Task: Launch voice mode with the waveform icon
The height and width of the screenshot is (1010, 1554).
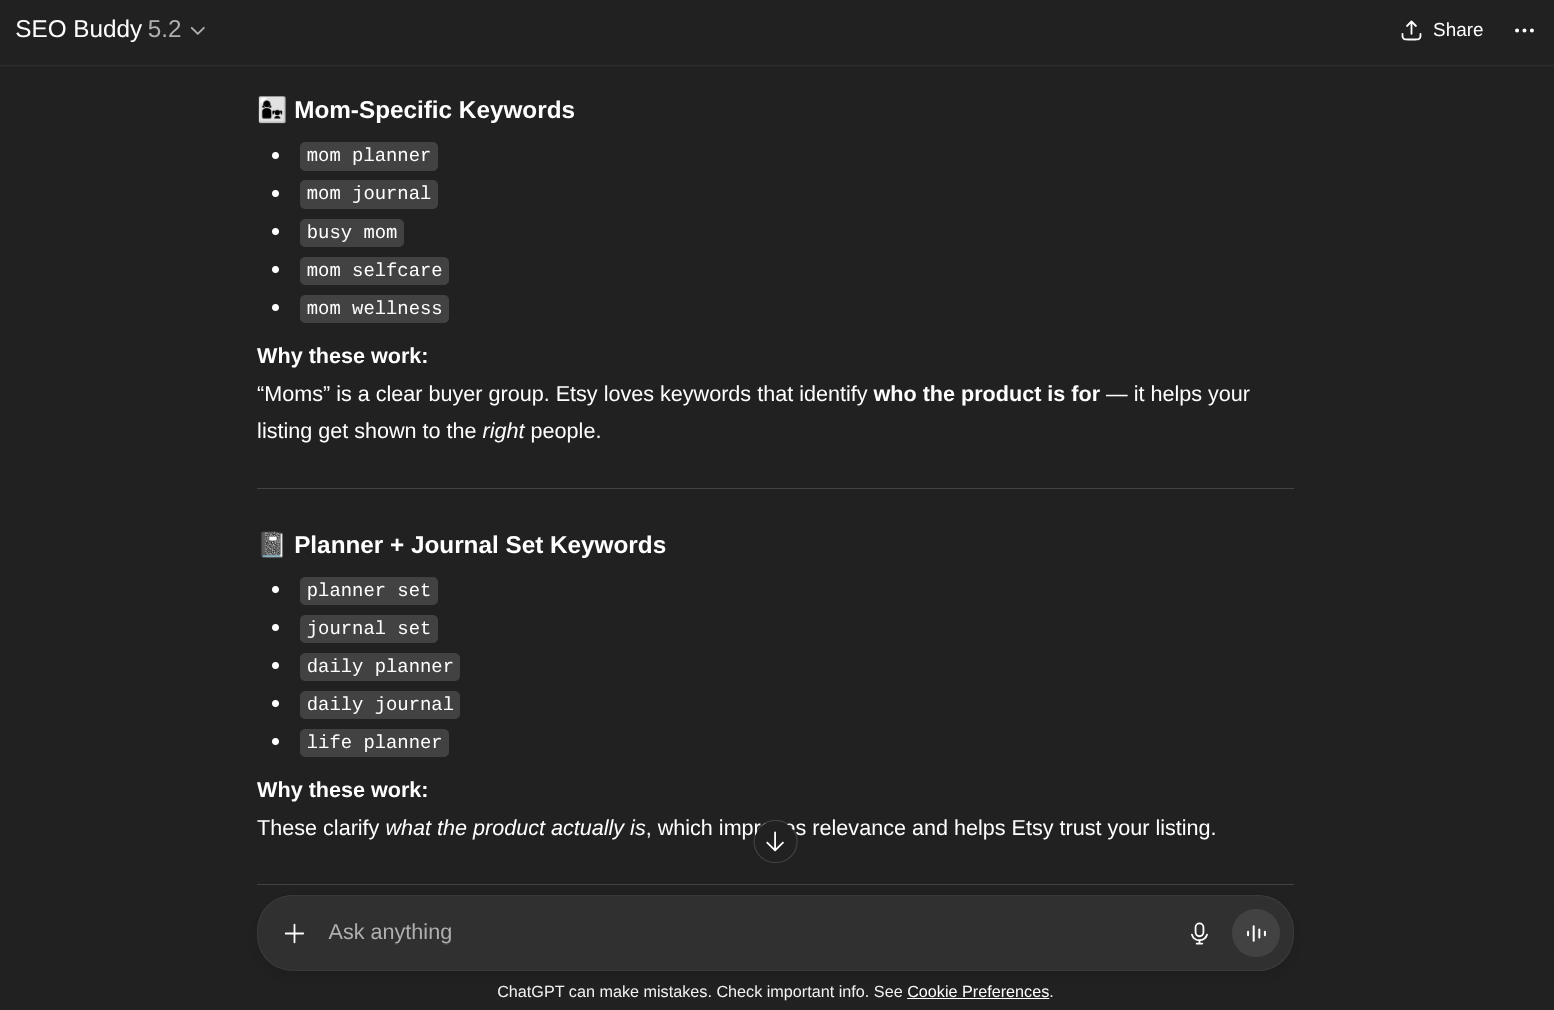Action: 1255,933
